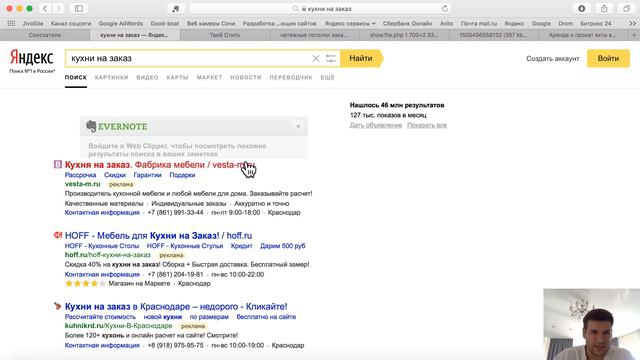Select the Поиск tab
This screenshot has width=640, height=360.
point(76,77)
